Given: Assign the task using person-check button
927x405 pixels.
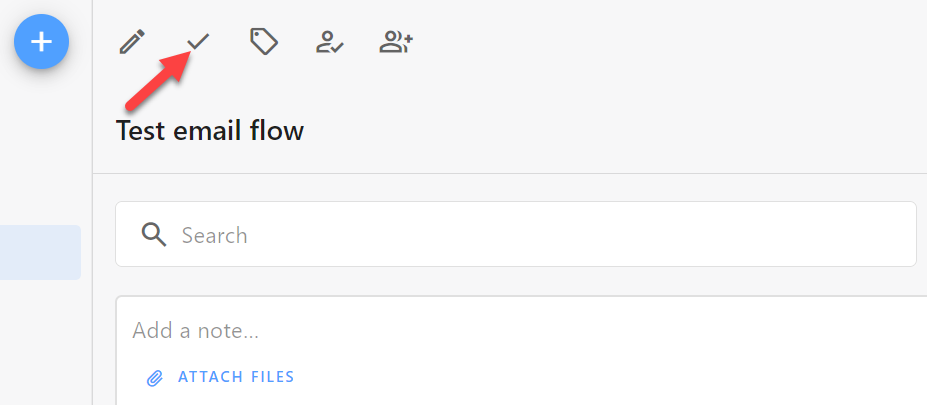Looking at the screenshot, I should (330, 43).
